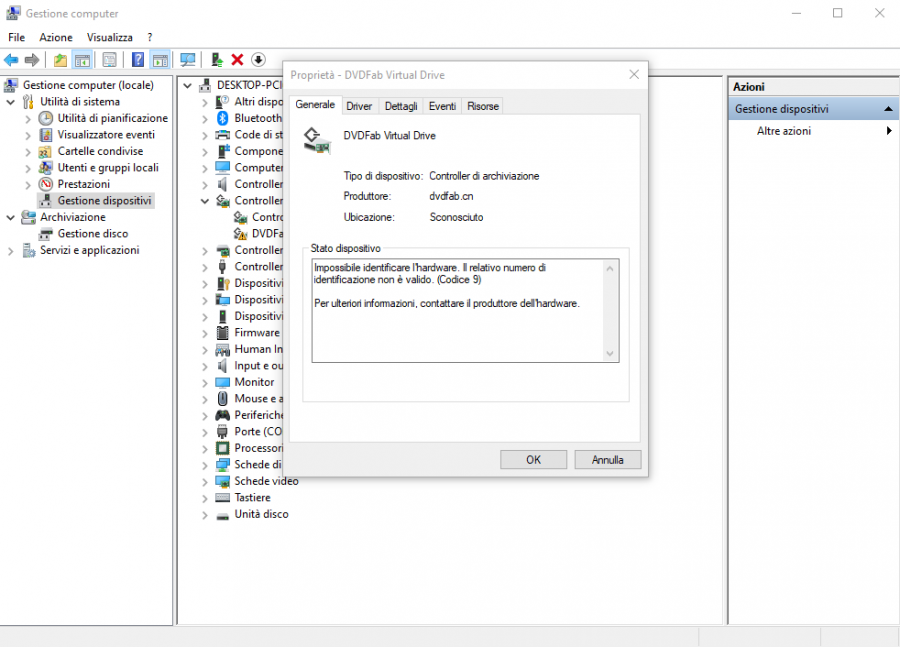Switch to the Risorse tab
Viewport: 900px width, 647px height.
pyautogui.click(x=483, y=106)
